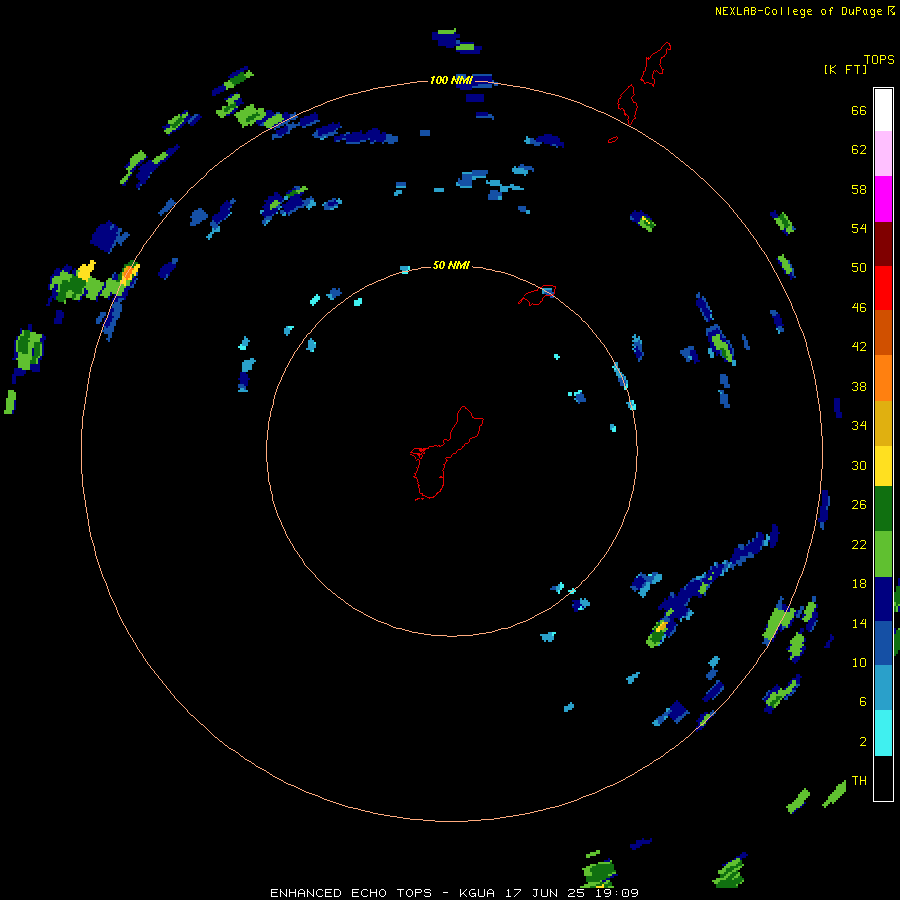Click the navy blue legend swatch
900x900 pixels.
(x=883, y=599)
